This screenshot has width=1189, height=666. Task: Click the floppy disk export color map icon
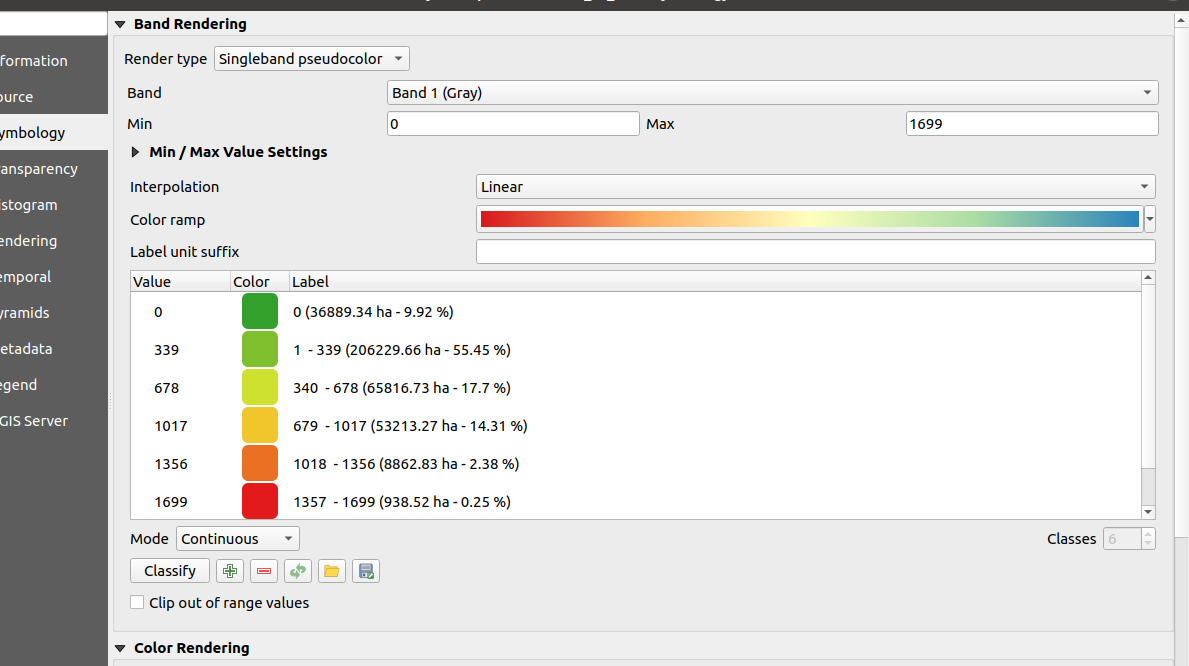366,571
